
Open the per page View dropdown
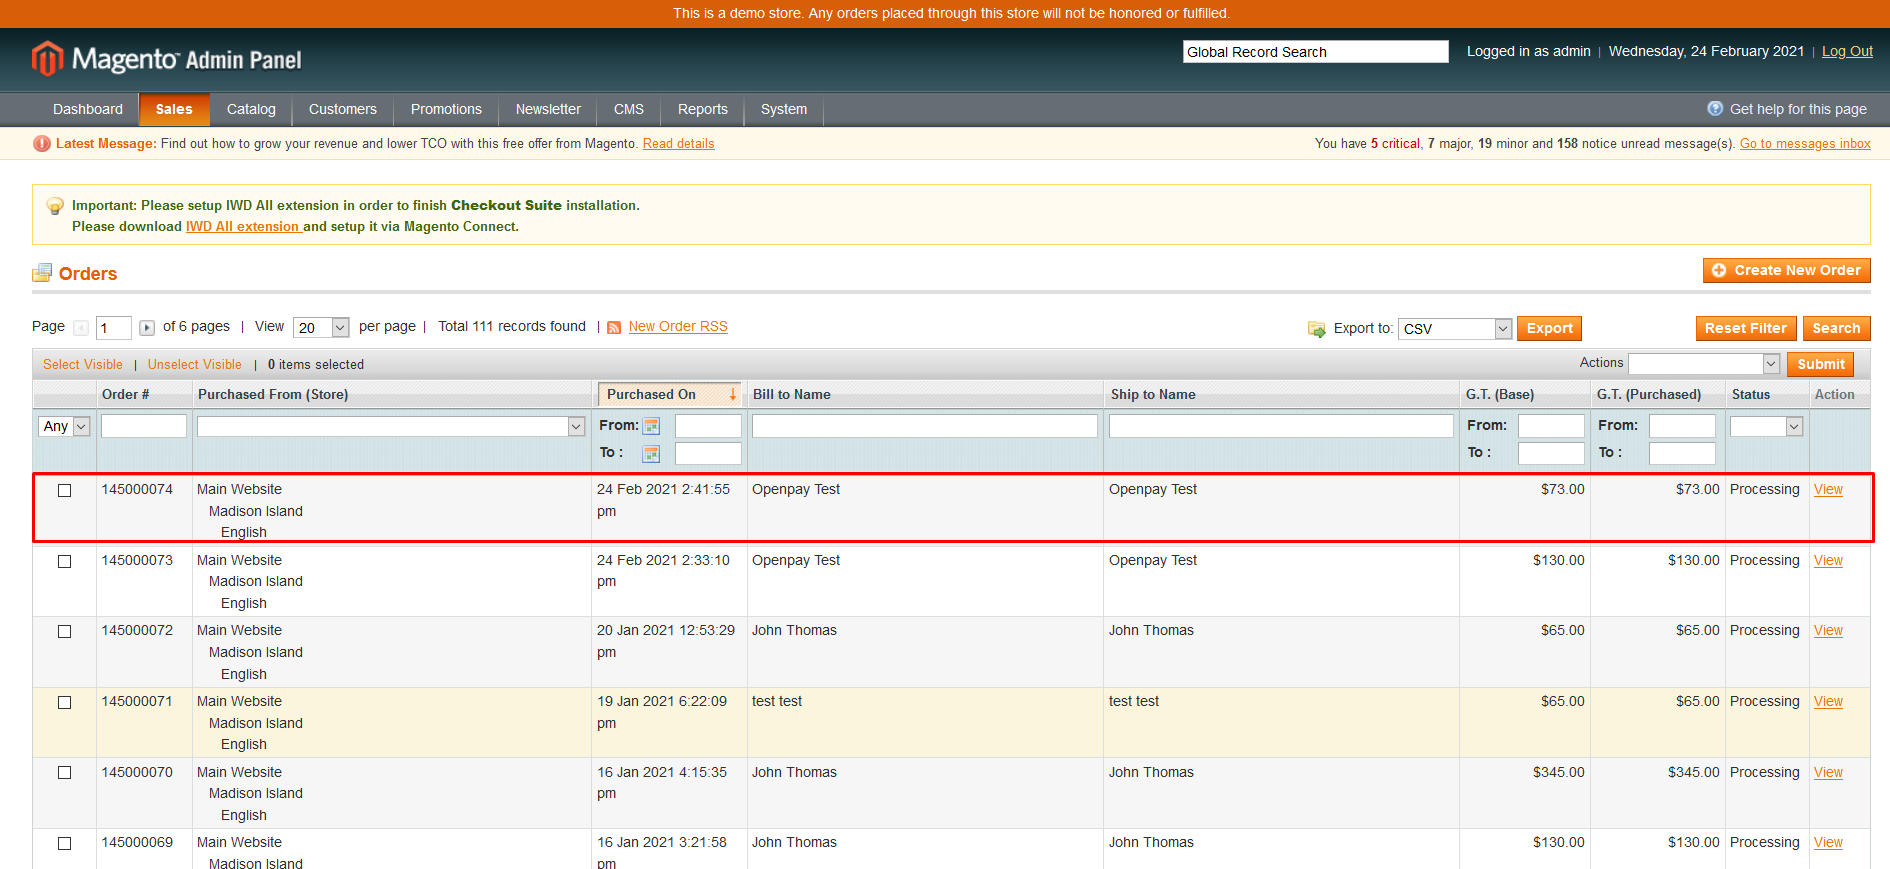pyautogui.click(x=321, y=328)
